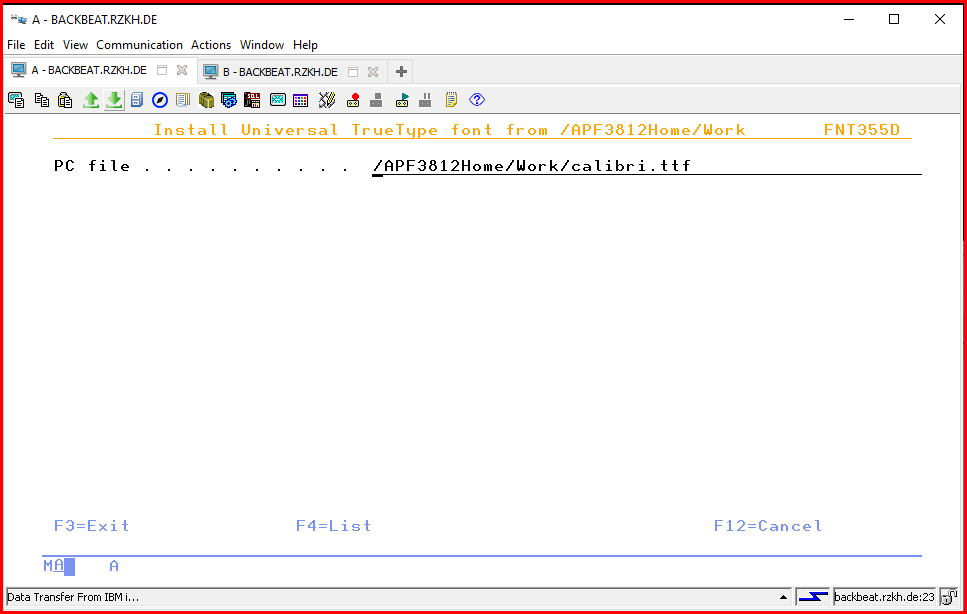Click the PC file input field

point(647,166)
